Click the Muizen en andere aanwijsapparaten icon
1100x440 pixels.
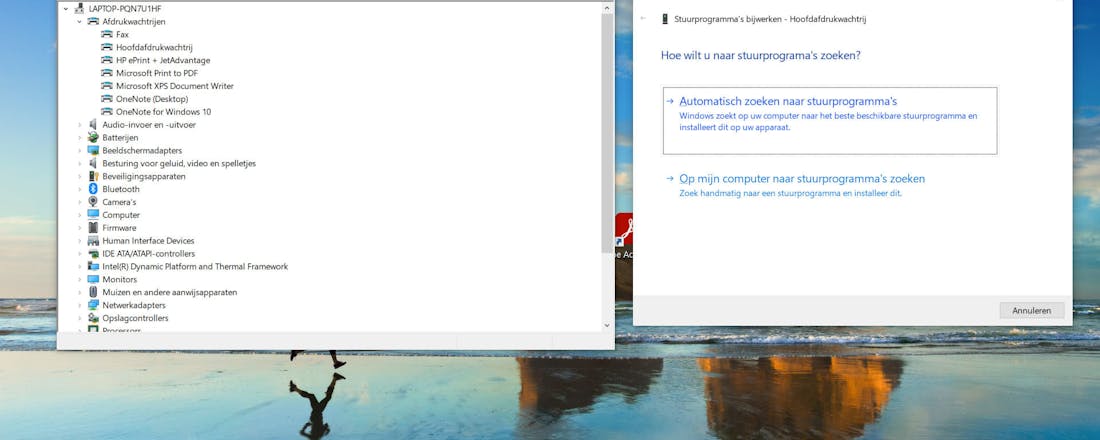[x=93, y=292]
